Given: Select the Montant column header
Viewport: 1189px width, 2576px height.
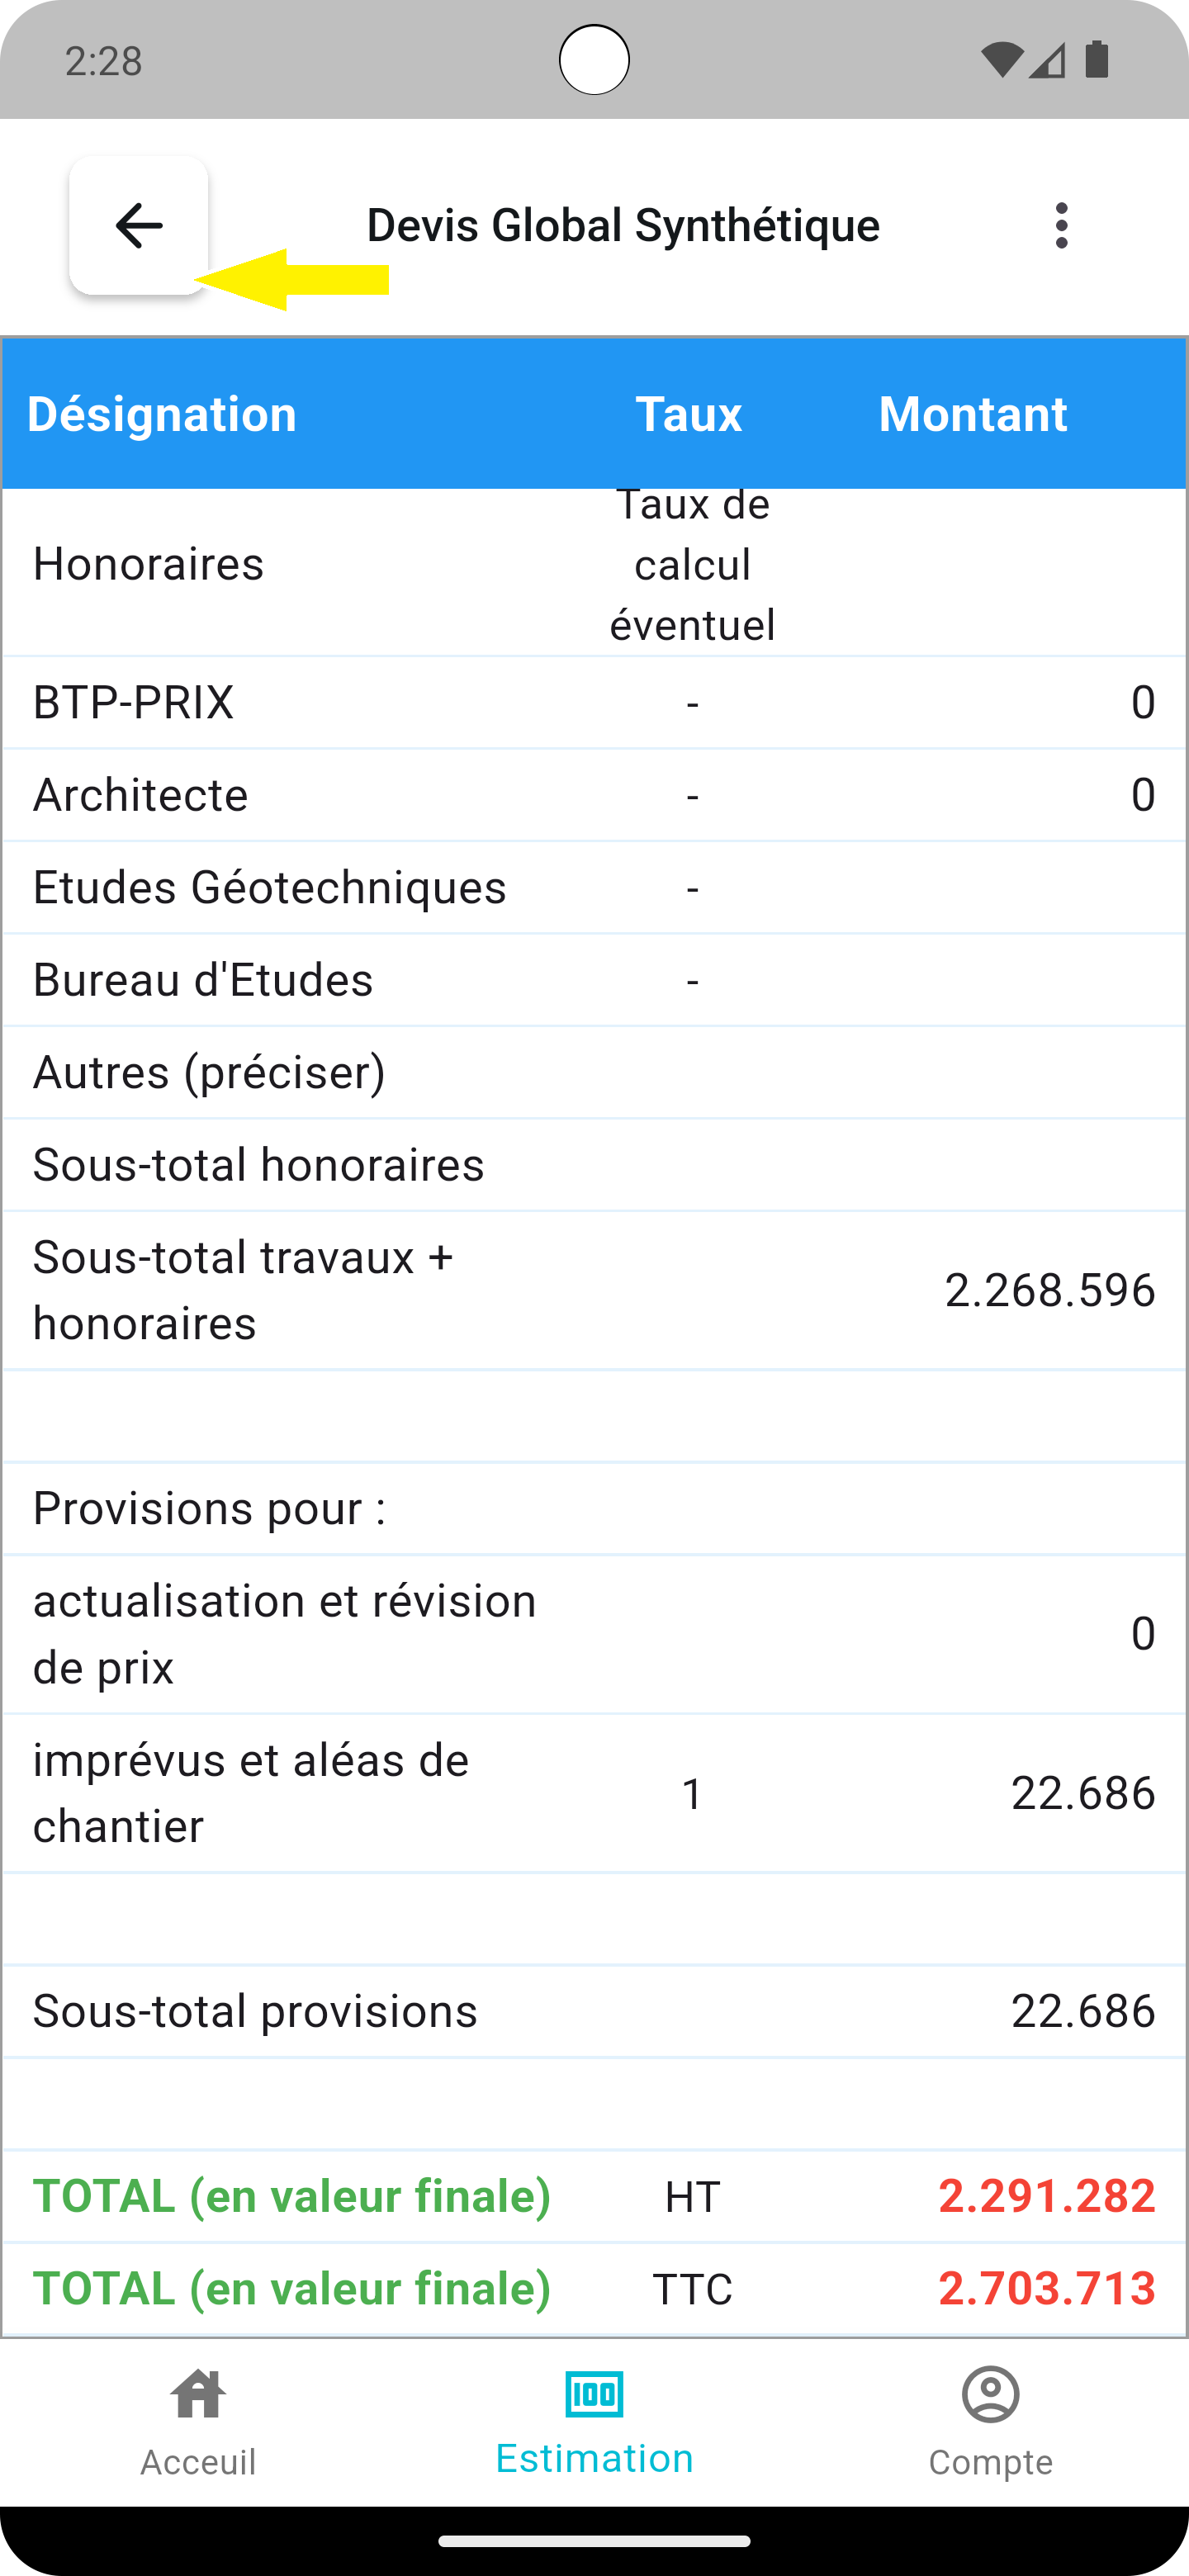Looking at the screenshot, I should pyautogui.click(x=973, y=414).
